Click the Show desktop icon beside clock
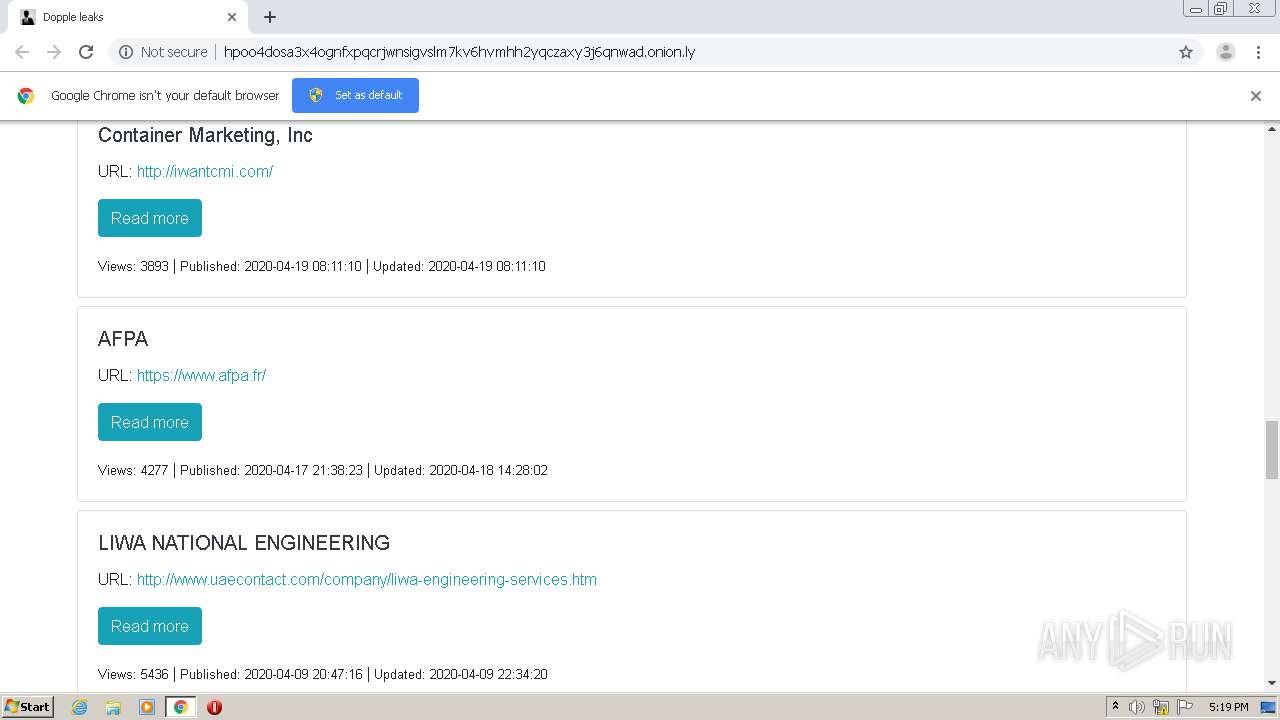Screen dimensions: 1280x720 [1268, 707]
